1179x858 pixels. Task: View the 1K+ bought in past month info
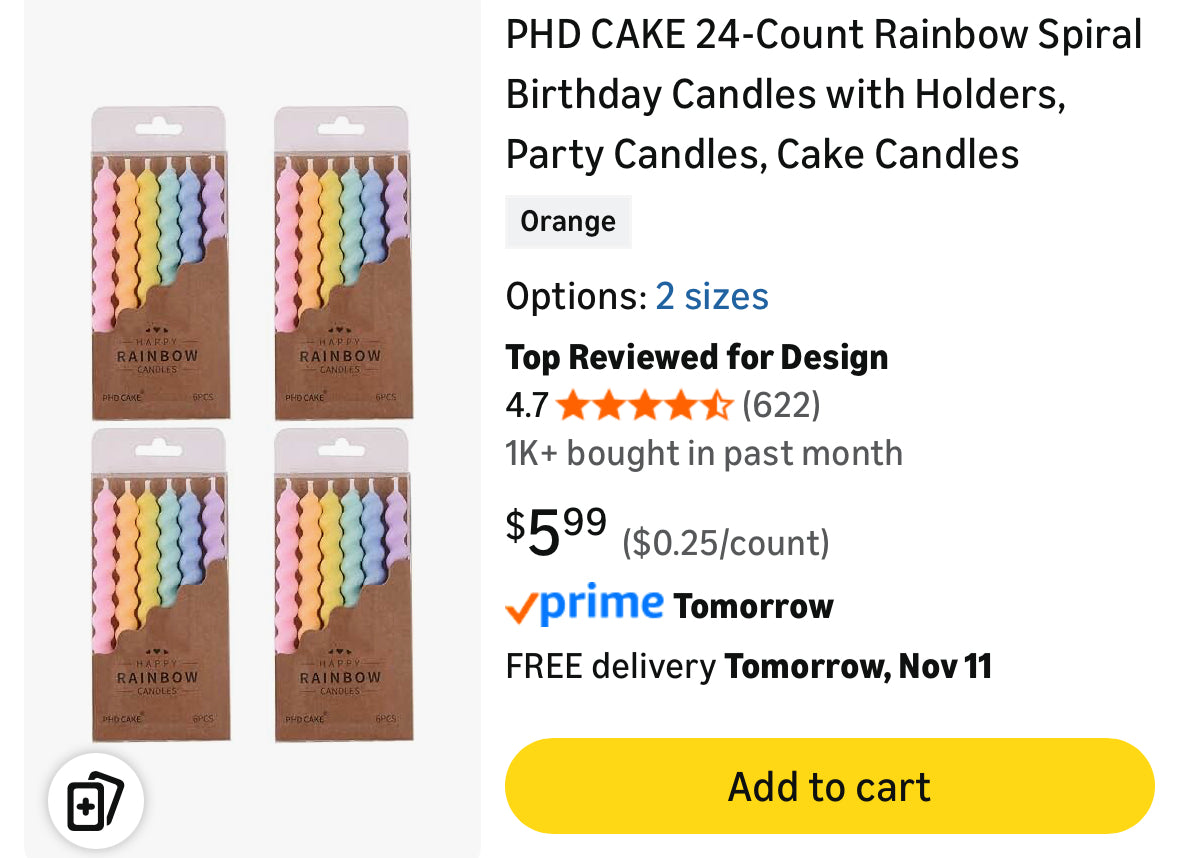point(704,453)
